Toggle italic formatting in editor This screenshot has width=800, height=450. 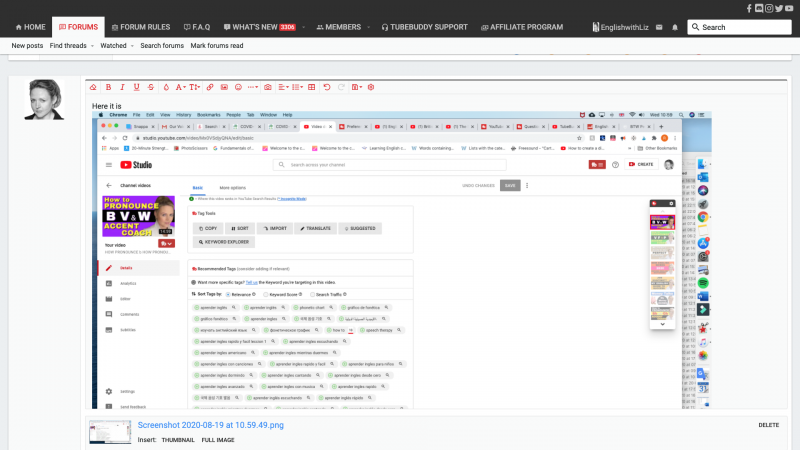pyautogui.click(x=122, y=88)
